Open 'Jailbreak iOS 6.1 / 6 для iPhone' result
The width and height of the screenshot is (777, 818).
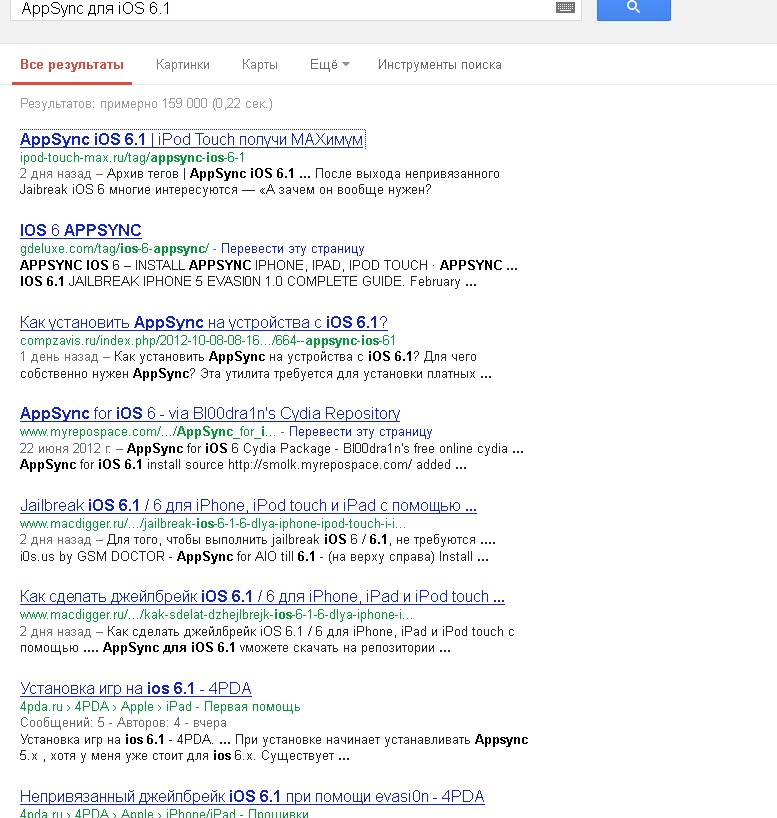[x=248, y=505]
